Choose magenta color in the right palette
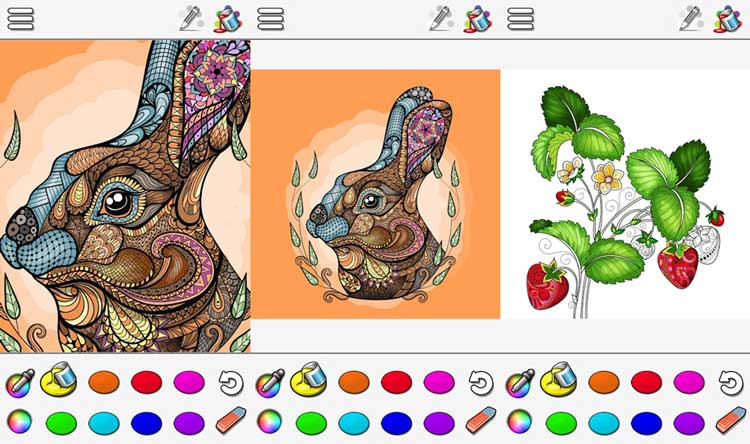Image resolution: width=750 pixels, height=444 pixels. point(689,382)
